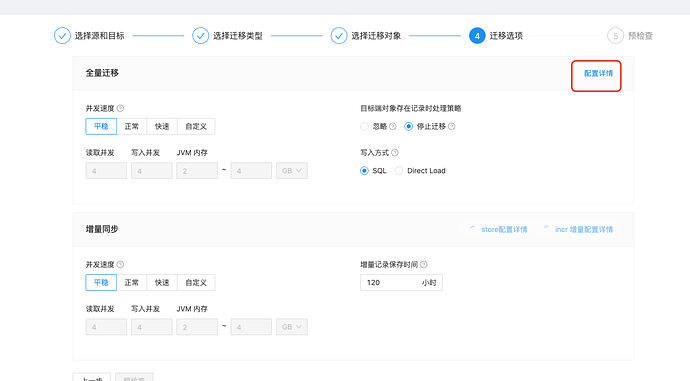
Task: Click incremental sync JVM maximum memory field
Action: 251,327
